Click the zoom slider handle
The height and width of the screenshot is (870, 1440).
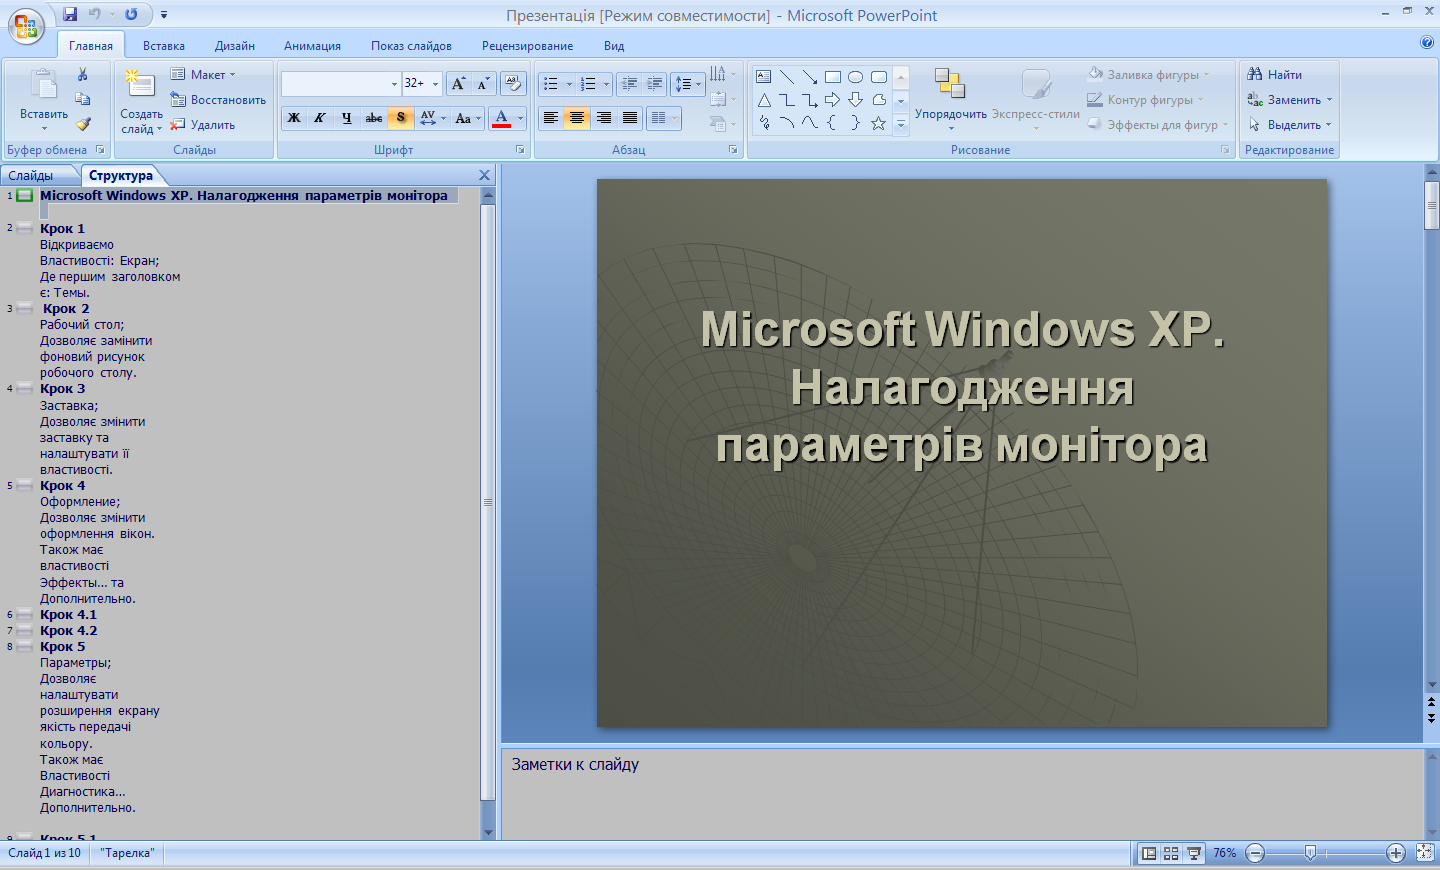coord(1310,853)
